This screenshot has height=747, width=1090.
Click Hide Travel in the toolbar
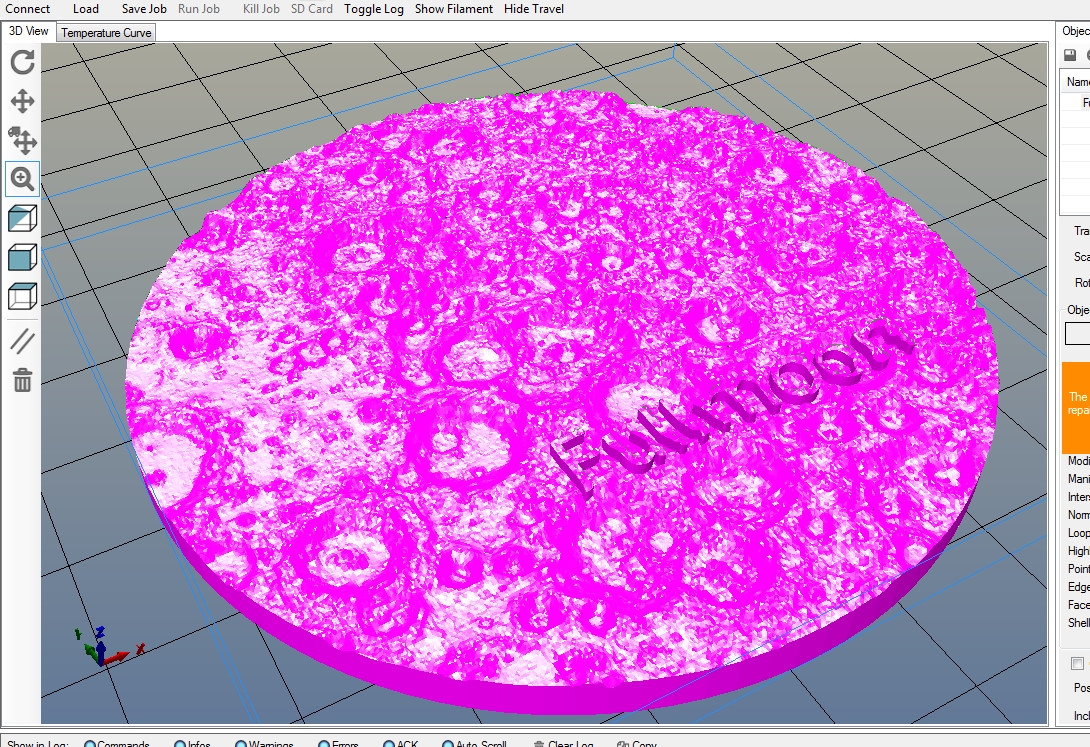(534, 9)
